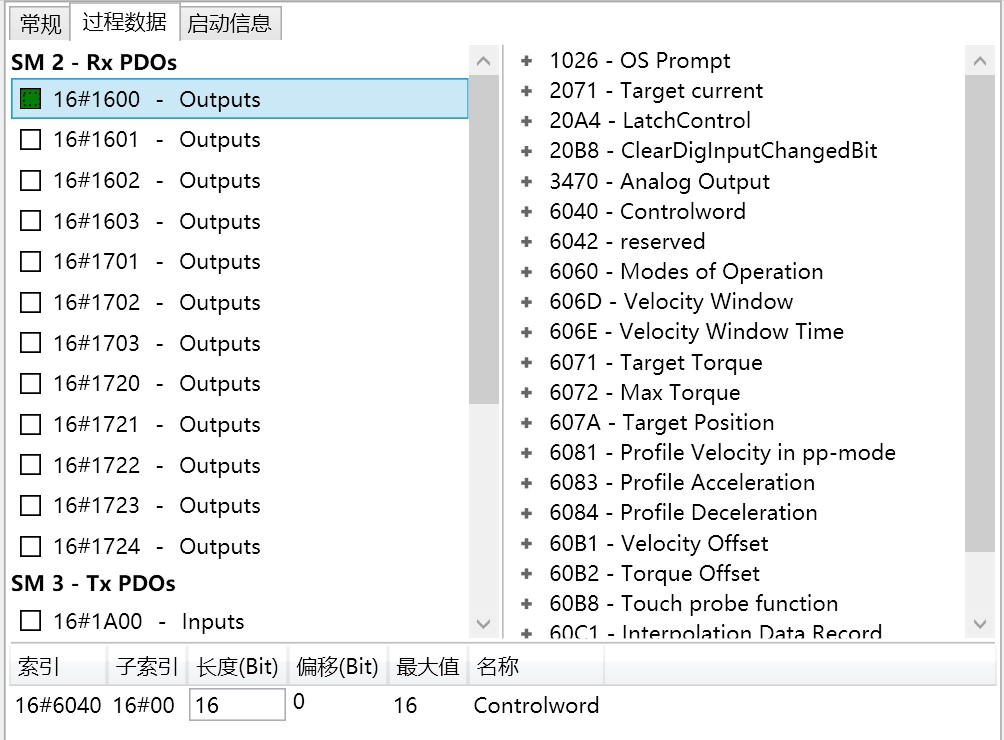Image resolution: width=1004 pixels, height=740 pixels.
Task: Select the 过程数据 tab
Action: (x=125, y=22)
